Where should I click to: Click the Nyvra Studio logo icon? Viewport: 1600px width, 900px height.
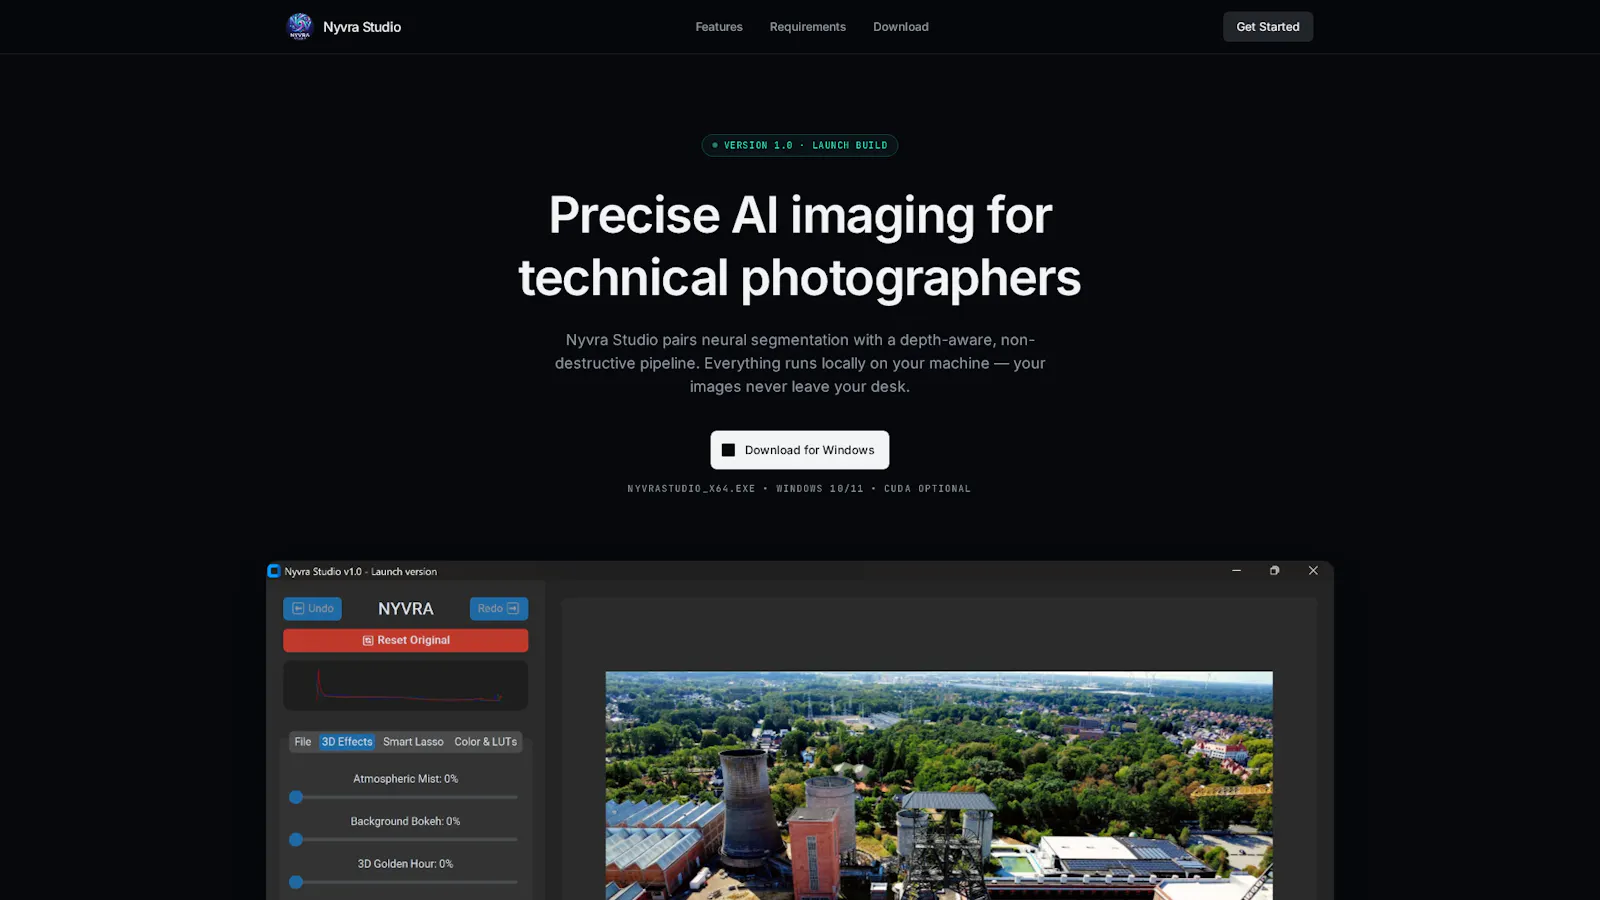point(300,26)
